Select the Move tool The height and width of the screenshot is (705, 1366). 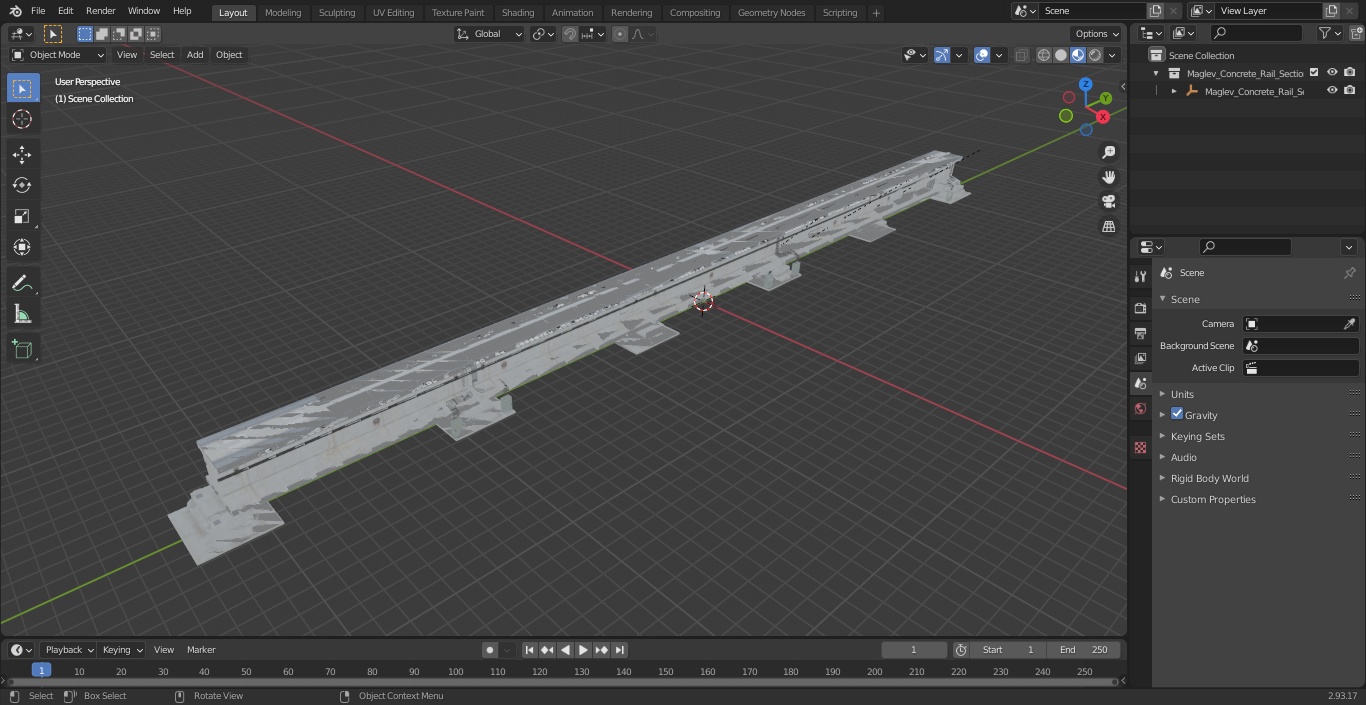22,155
